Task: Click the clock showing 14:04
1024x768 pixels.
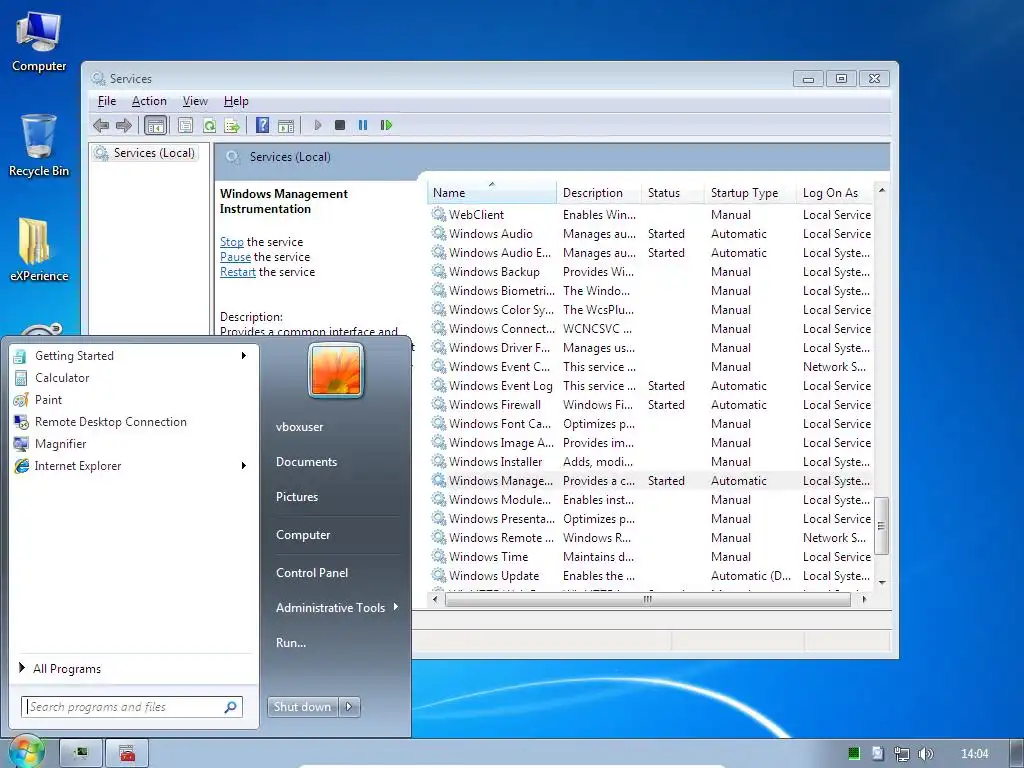Action: tap(974, 754)
